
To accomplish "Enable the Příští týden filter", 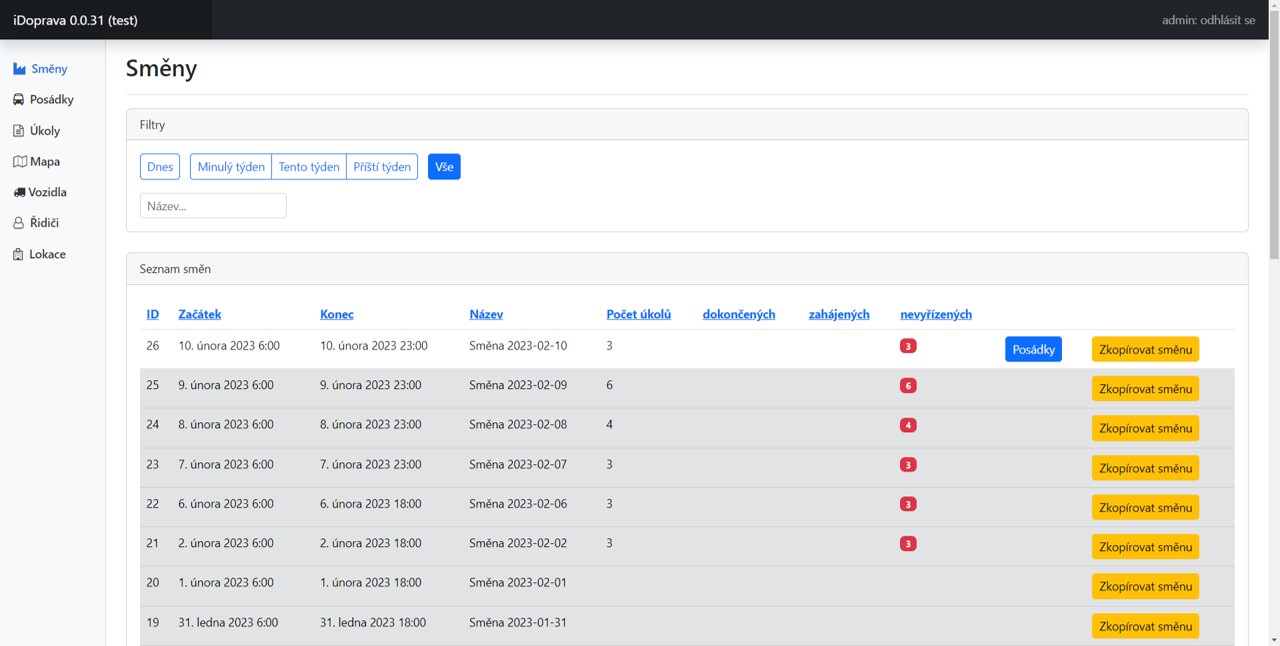I will point(382,167).
